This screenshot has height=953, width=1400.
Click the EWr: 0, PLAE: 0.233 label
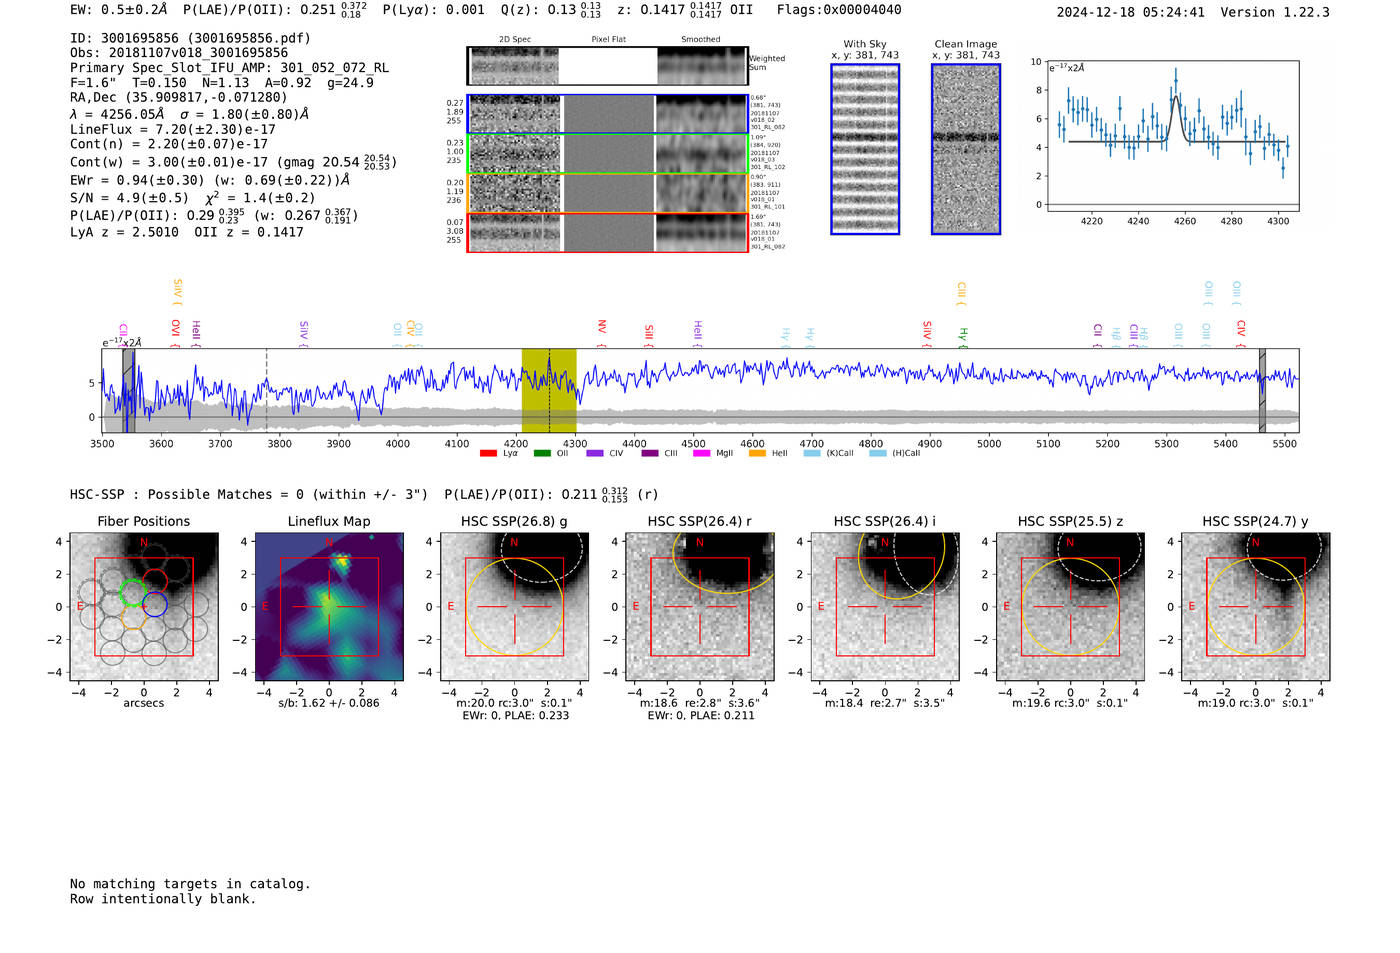[515, 715]
